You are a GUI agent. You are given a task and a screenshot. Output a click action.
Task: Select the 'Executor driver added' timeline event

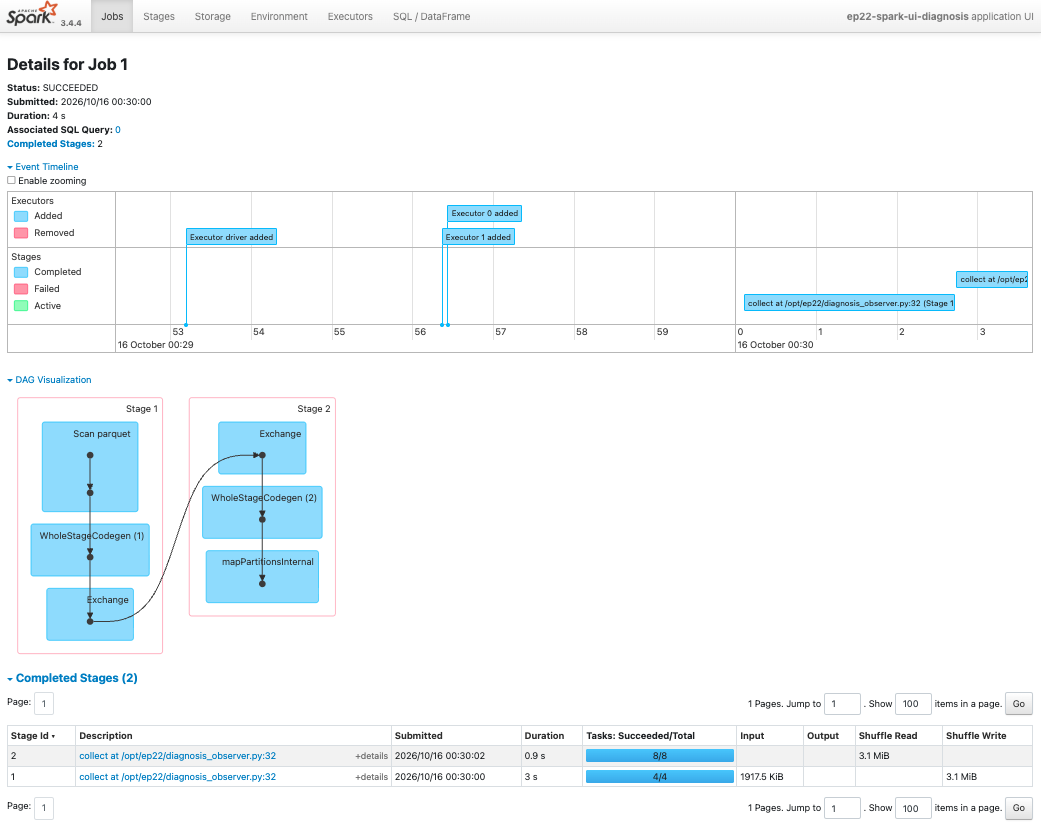coord(231,237)
